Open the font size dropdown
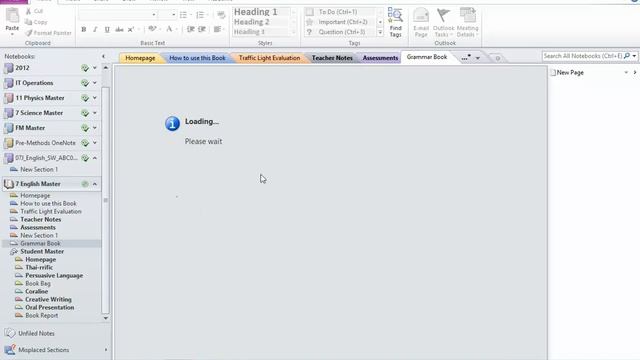Screen dimensions: 640x360 pos(173,15)
